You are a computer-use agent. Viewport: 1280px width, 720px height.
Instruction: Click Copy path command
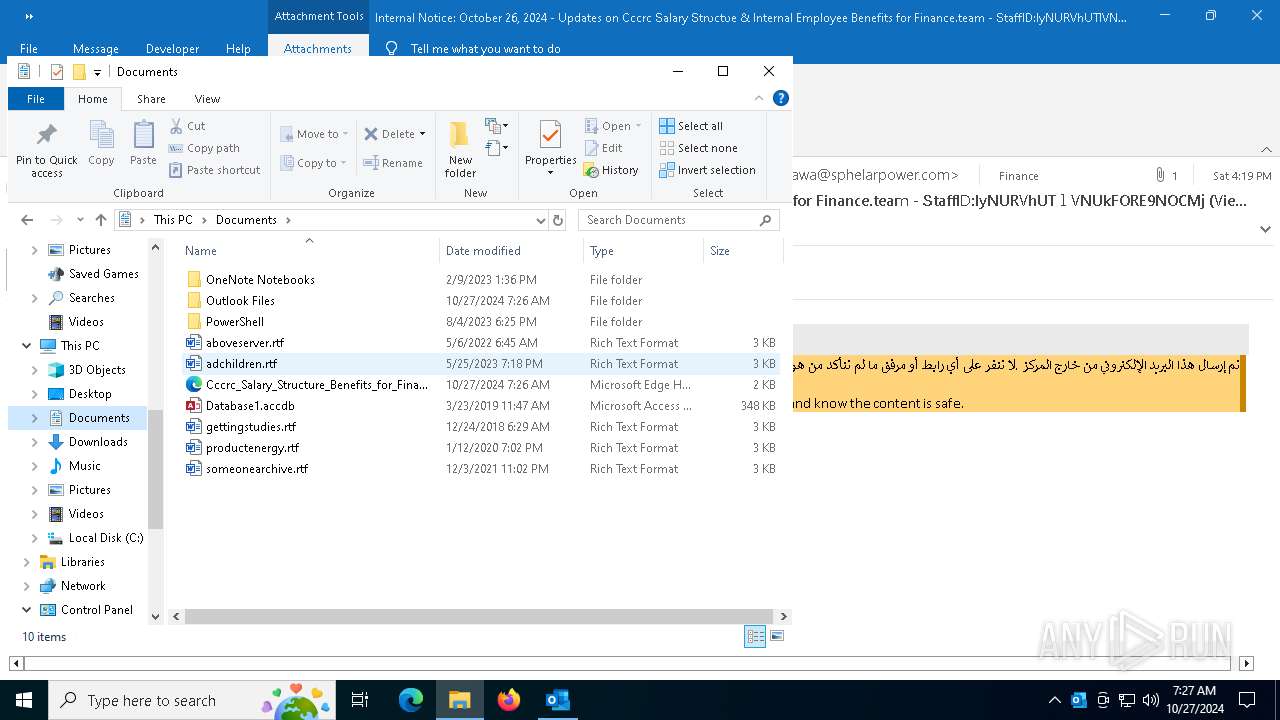point(204,148)
